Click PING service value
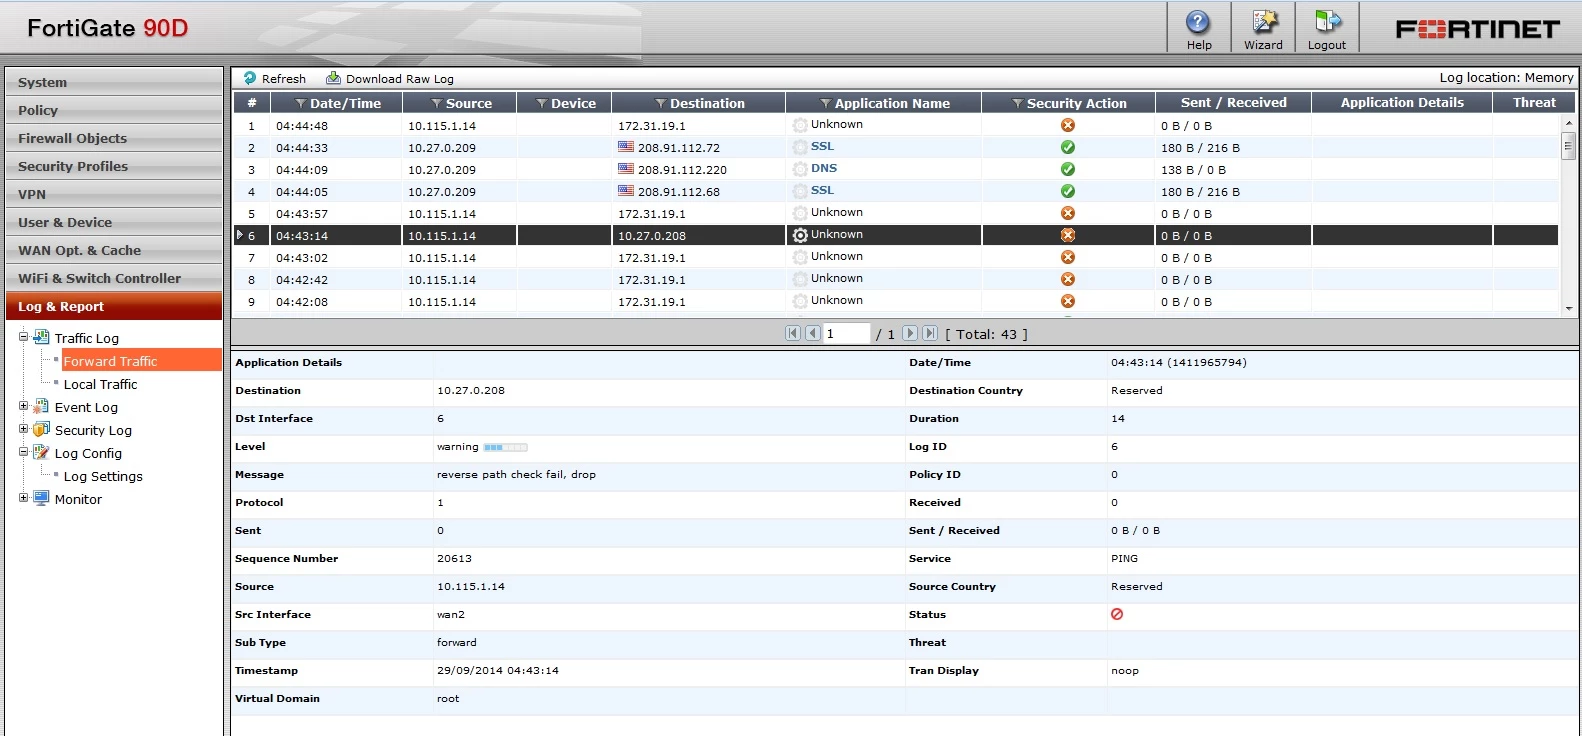This screenshot has width=1582, height=736. pyautogui.click(x=1124, y=558)
